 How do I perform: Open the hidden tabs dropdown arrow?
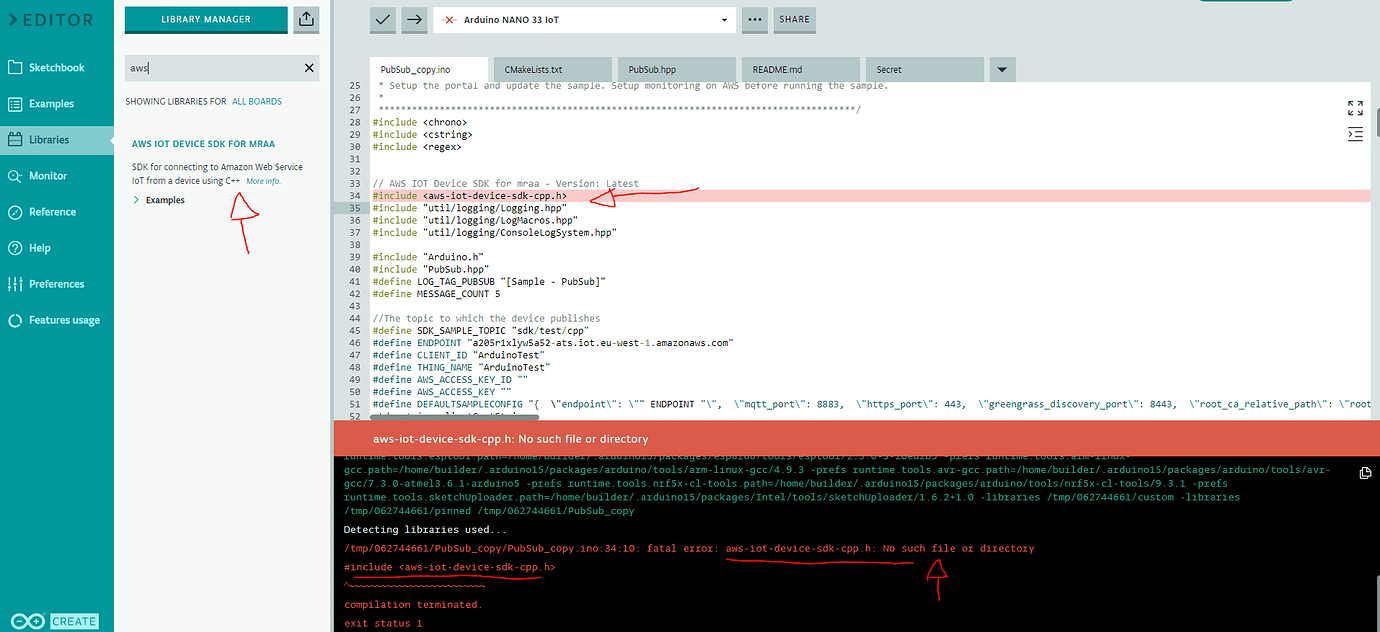point(1002,68)
